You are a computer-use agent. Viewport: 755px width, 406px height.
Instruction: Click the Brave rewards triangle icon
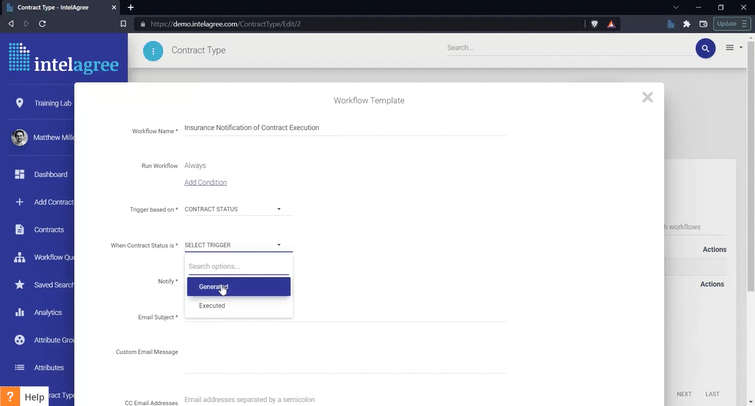tap(611, 24)
